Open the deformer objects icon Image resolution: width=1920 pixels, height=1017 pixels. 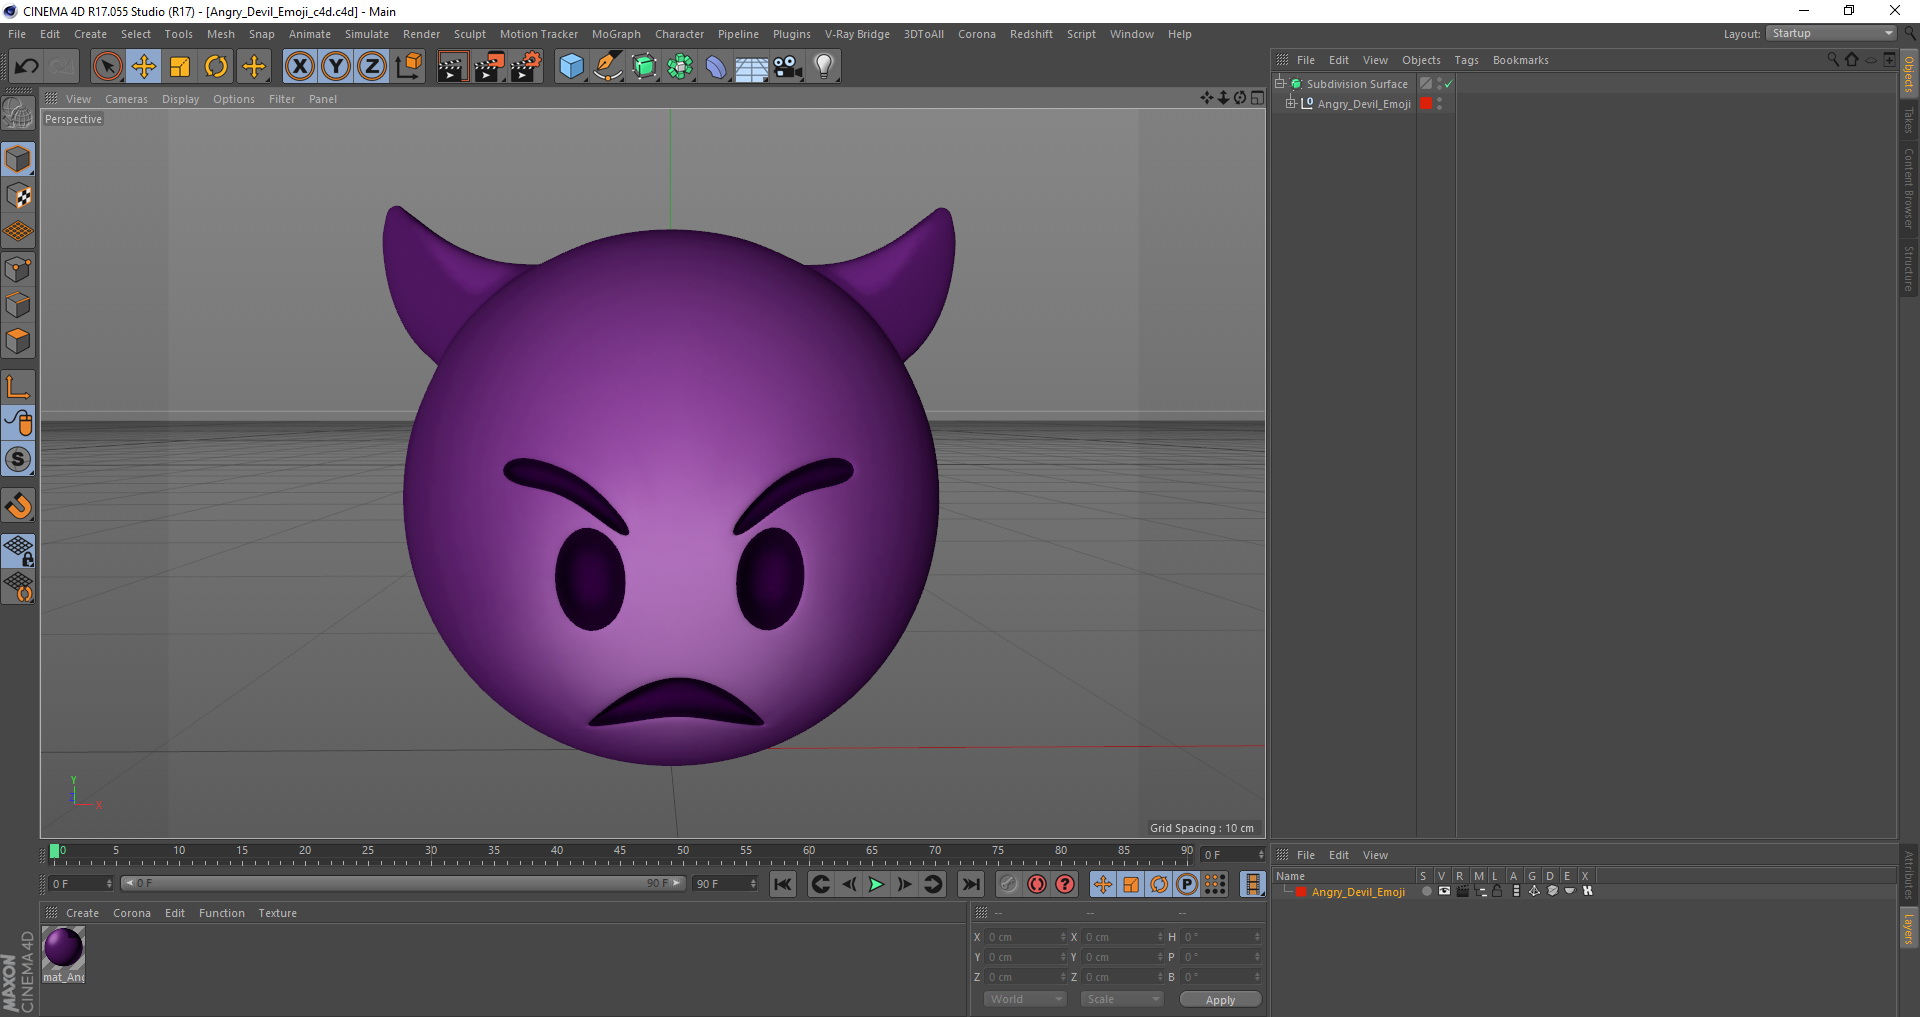click(717, 67)
